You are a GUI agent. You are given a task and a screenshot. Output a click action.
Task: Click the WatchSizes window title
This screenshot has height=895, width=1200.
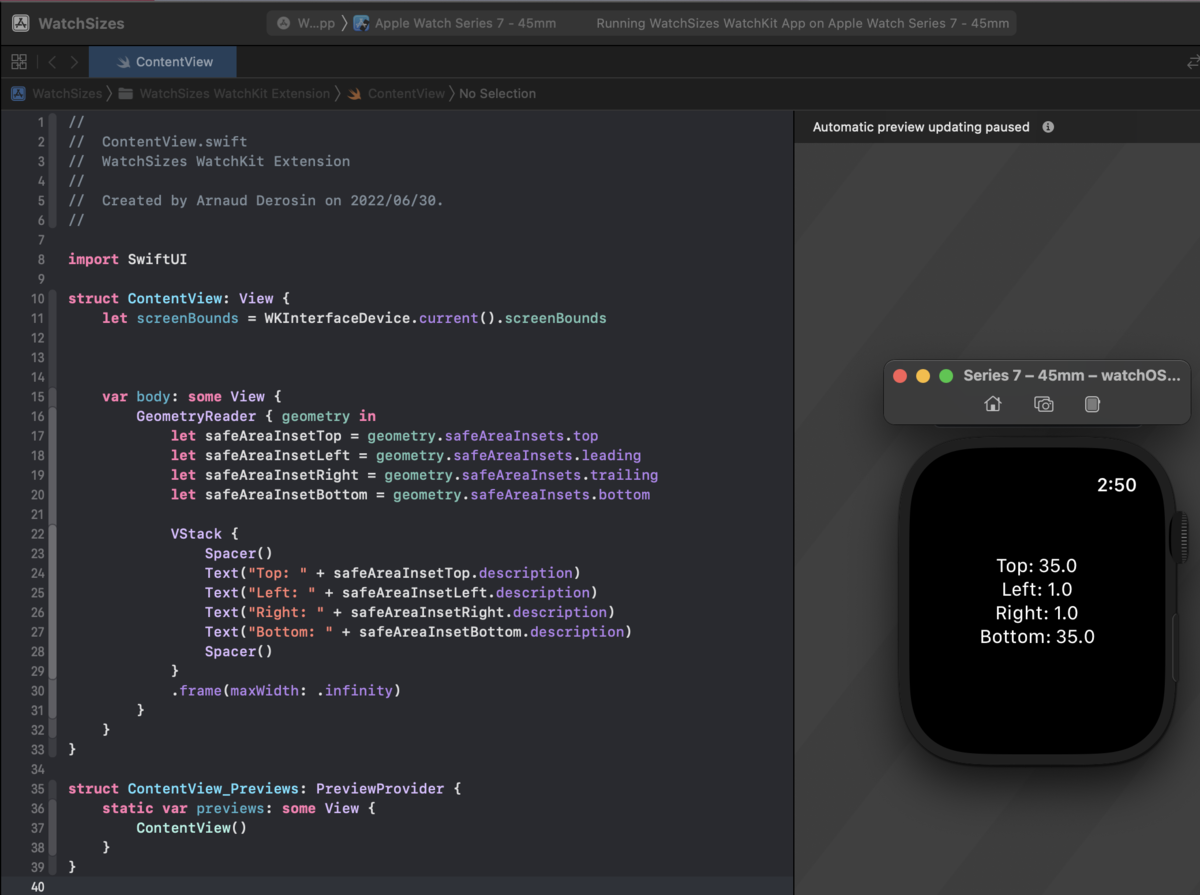81,23
